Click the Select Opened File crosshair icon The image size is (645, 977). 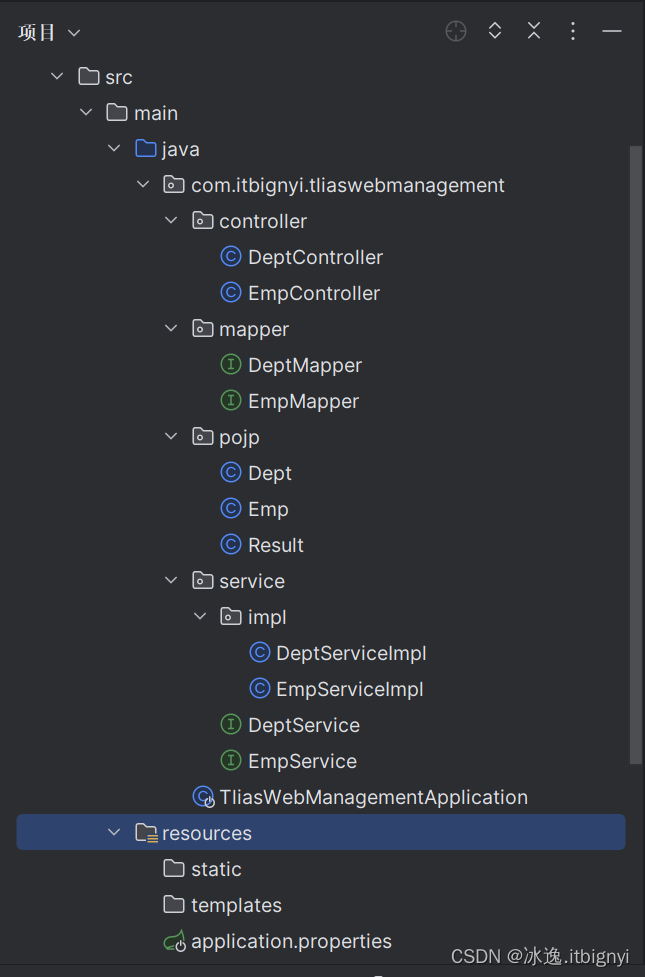pyautogui.click(x=456, y=31)
